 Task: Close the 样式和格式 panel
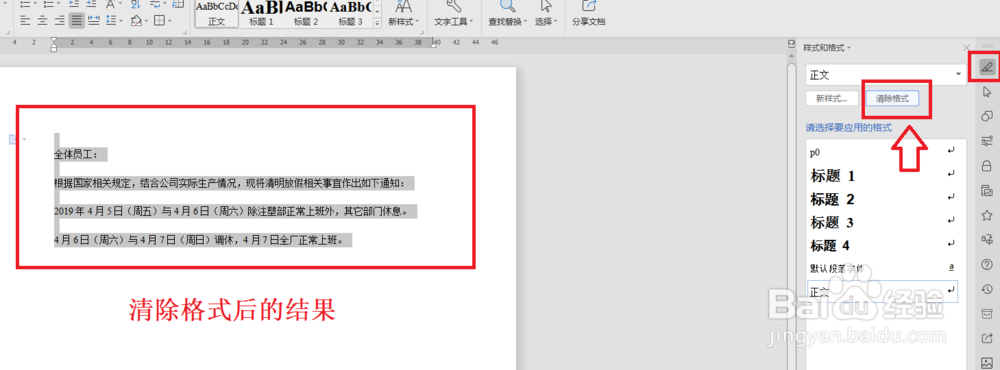point(966,48)
